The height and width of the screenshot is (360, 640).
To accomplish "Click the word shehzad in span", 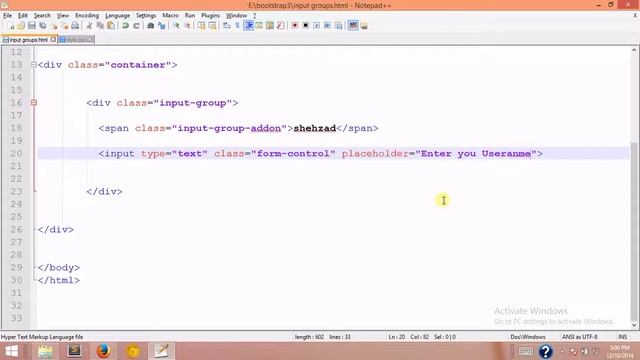I will [x=315, y=128].
